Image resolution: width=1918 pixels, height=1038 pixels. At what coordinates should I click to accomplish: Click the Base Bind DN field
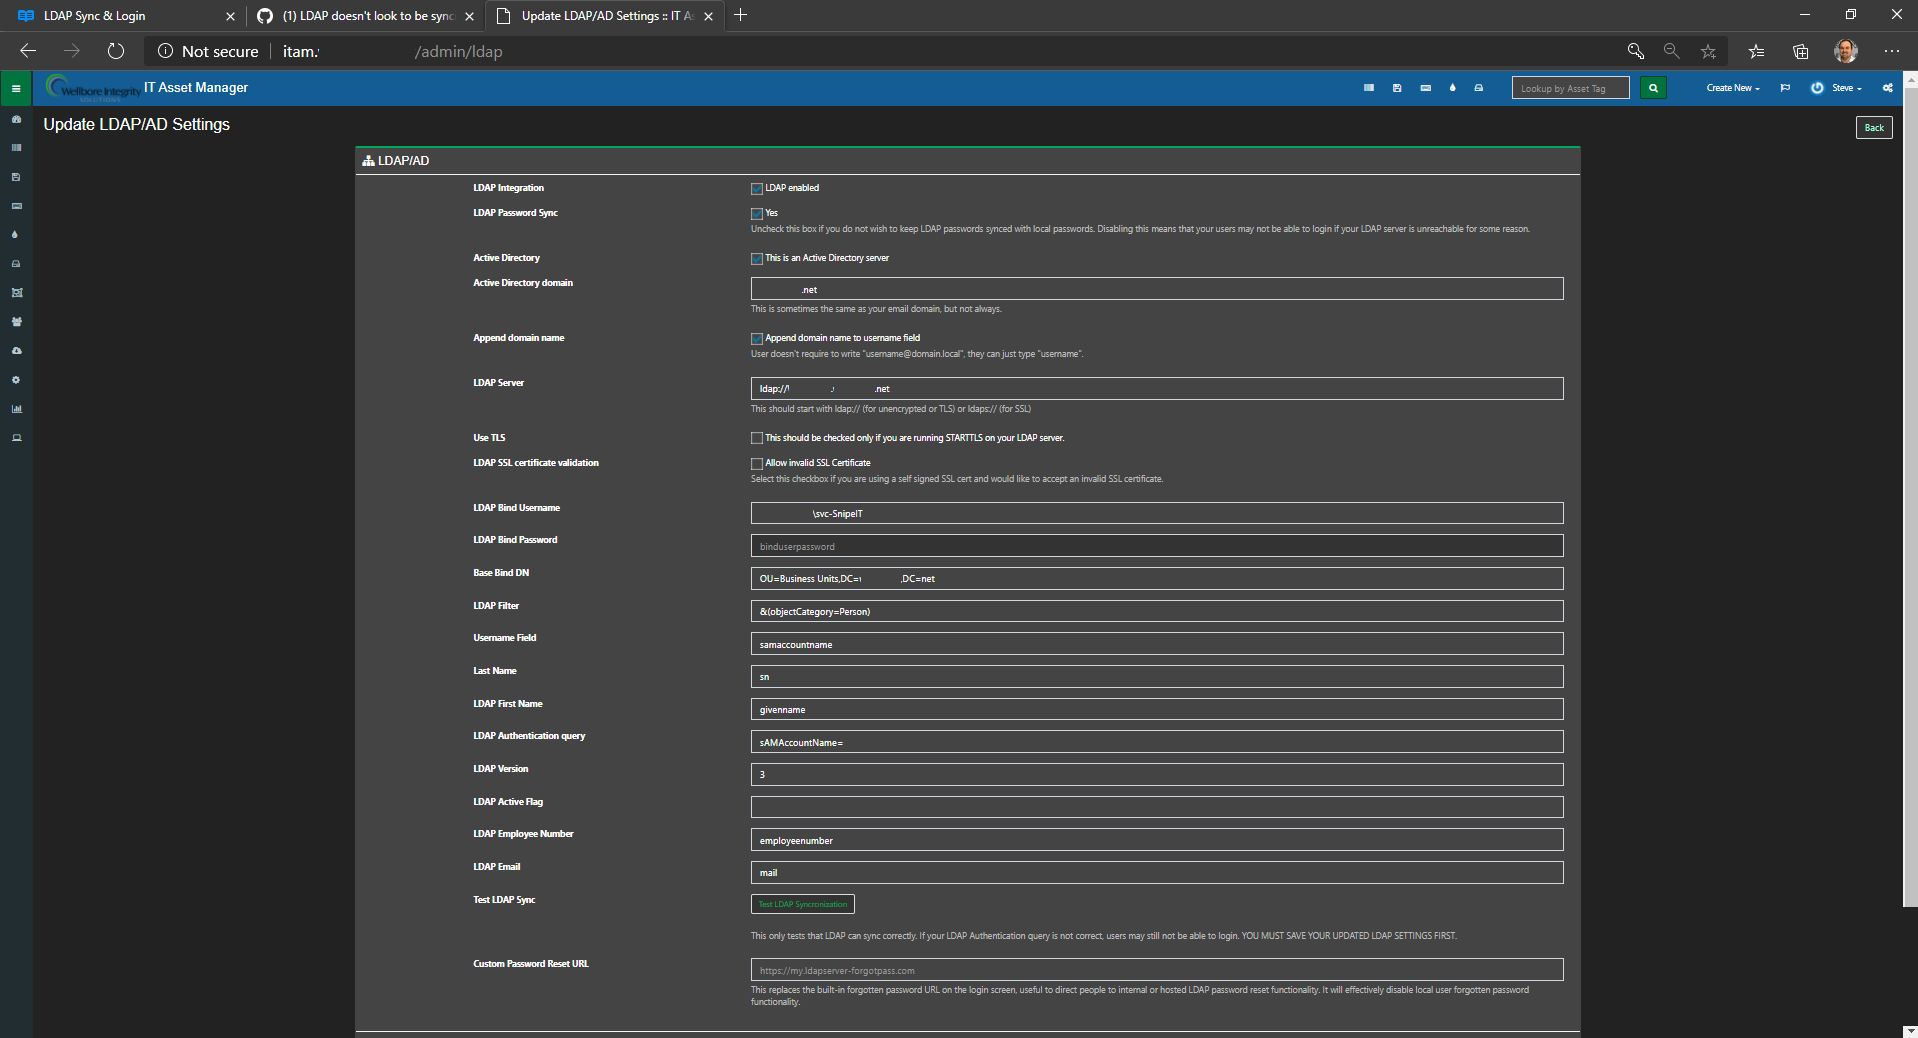pyautogui.click(x=1157, y=578)
